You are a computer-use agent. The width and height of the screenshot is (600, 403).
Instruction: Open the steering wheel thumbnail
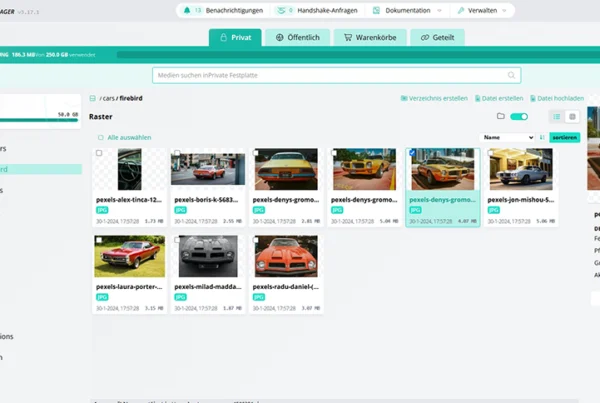(x=130, y=170)
